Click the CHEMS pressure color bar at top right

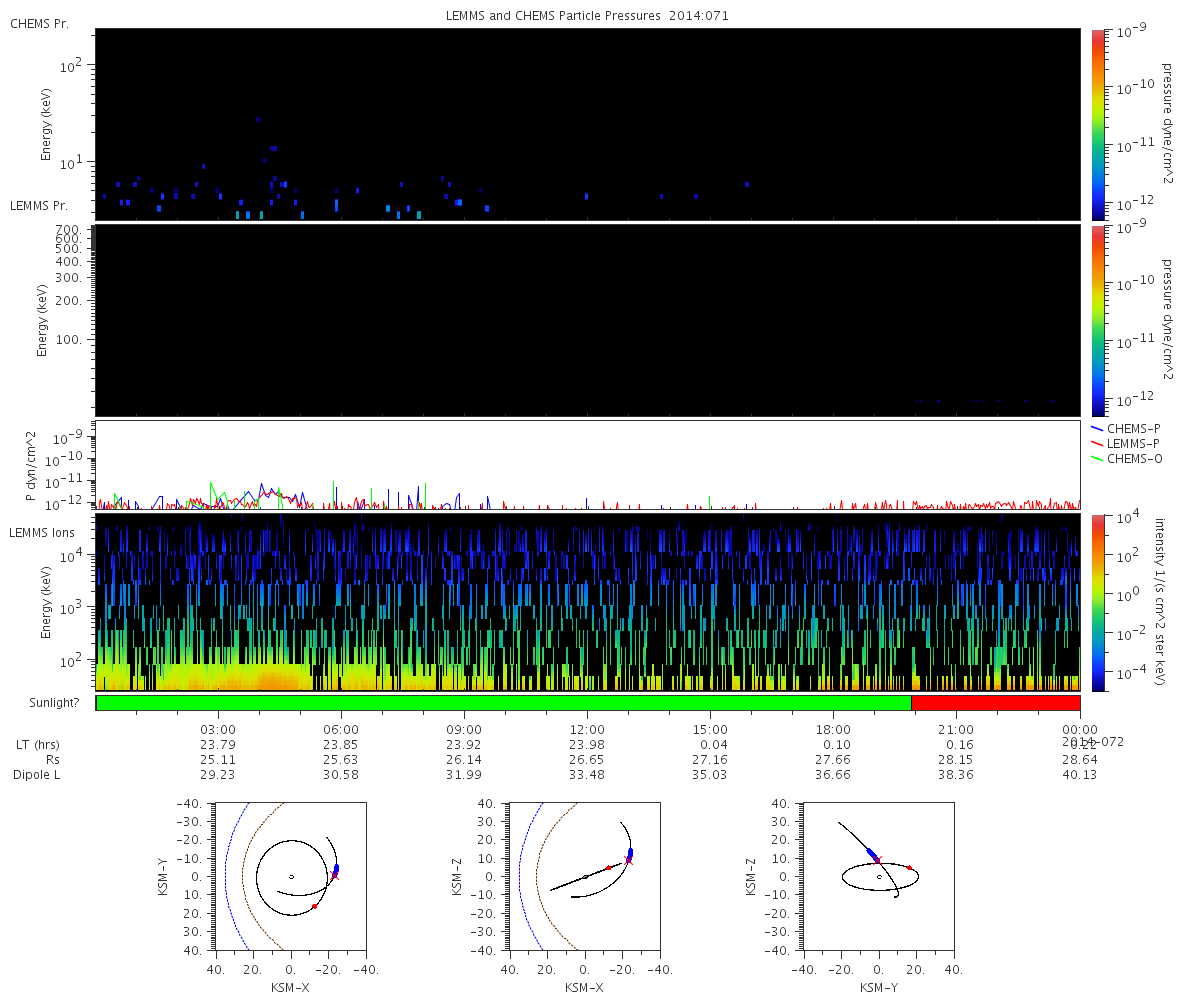pos(1098,124)
